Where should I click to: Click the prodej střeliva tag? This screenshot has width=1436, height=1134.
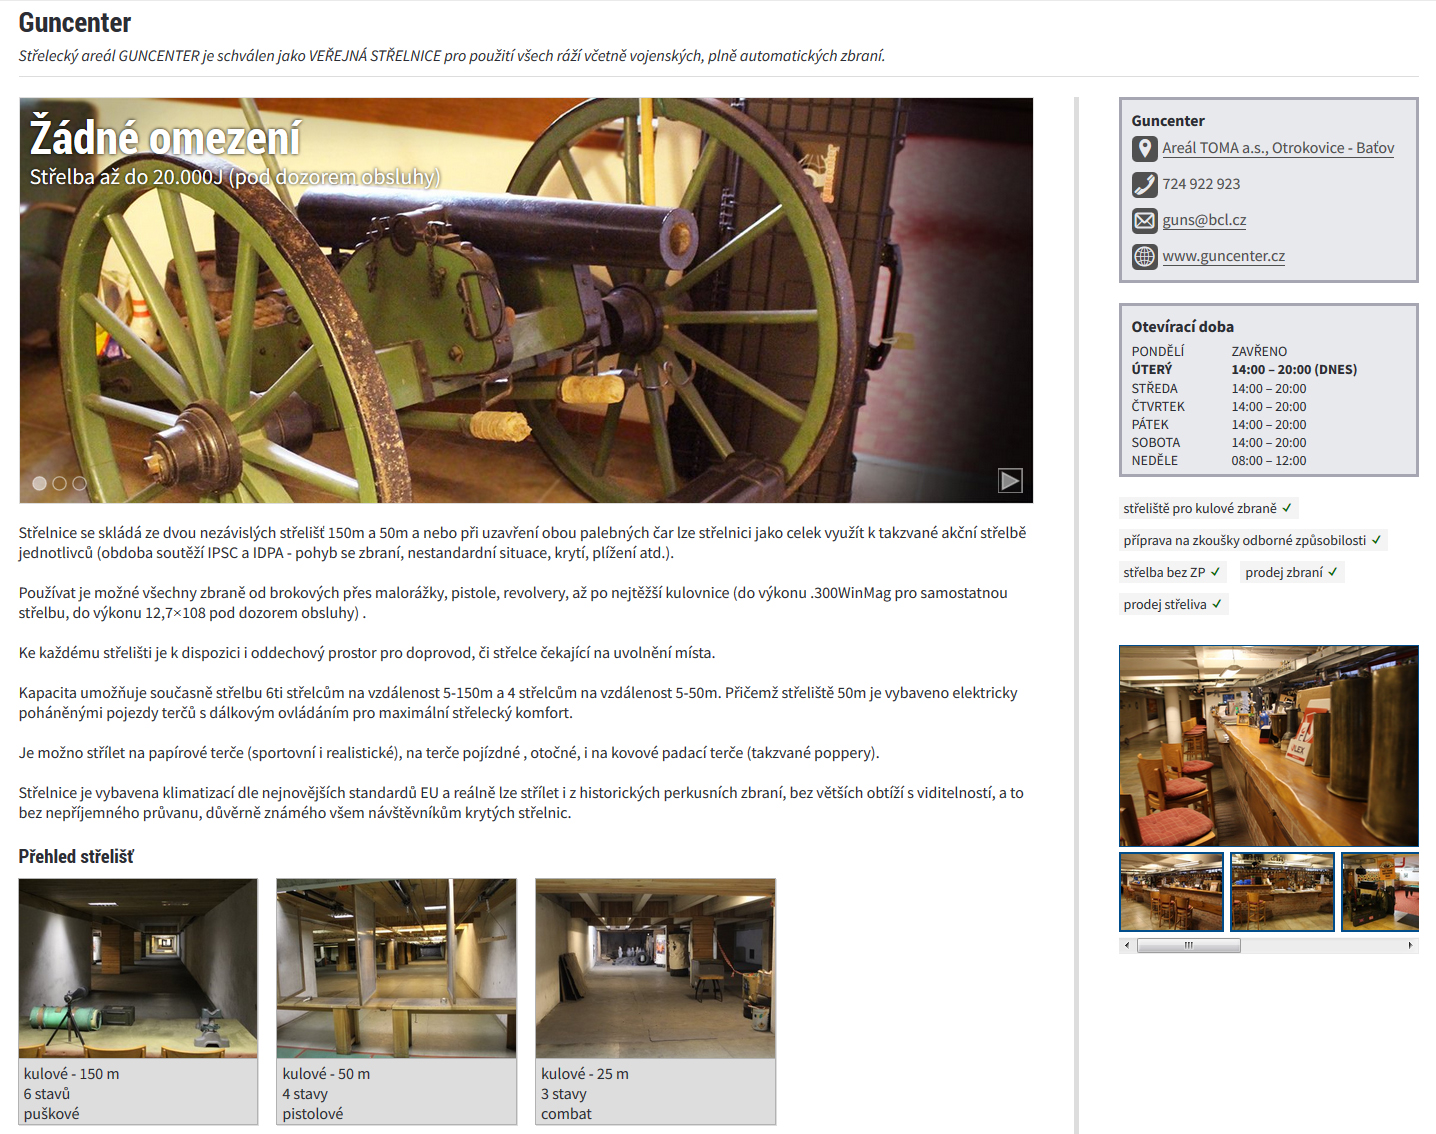tap(1173, 604)
